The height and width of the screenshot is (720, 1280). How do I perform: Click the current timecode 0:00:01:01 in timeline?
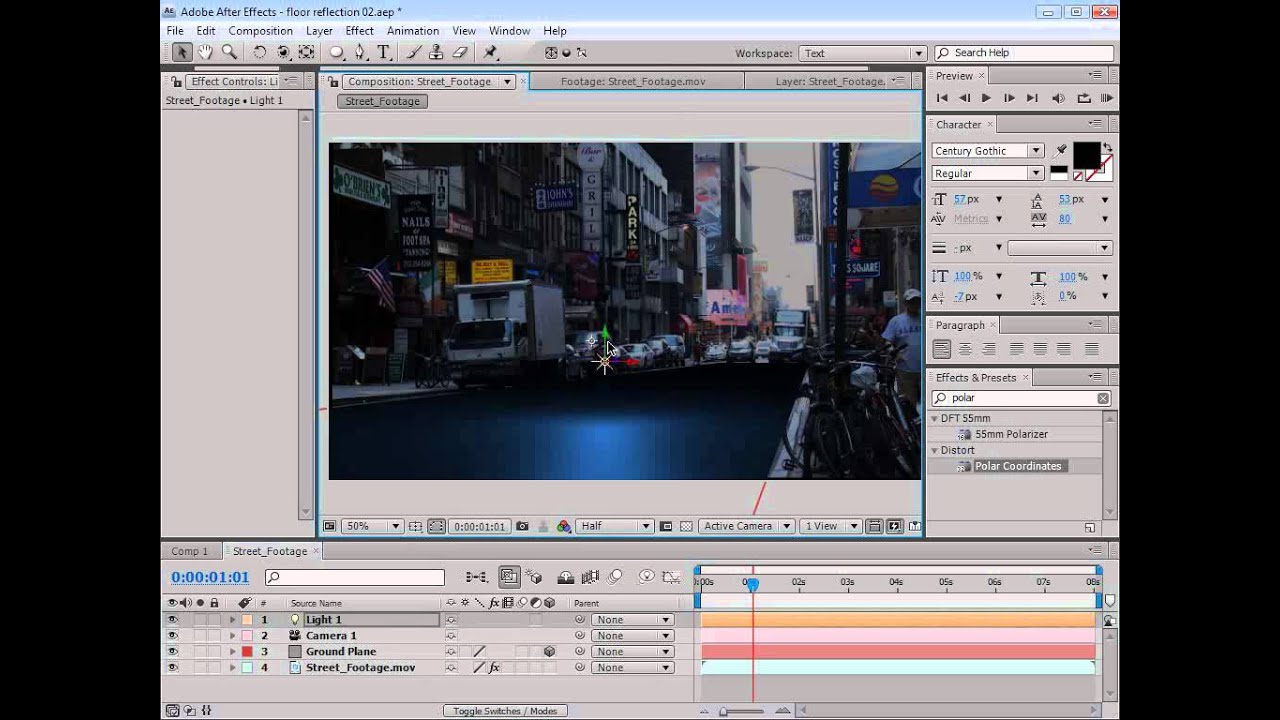click(x=210, y=577)
